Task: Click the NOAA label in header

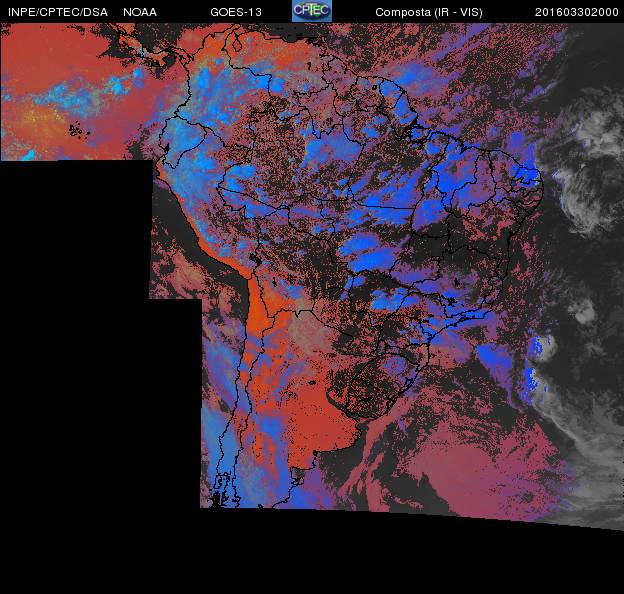Action: click(140, 12)
